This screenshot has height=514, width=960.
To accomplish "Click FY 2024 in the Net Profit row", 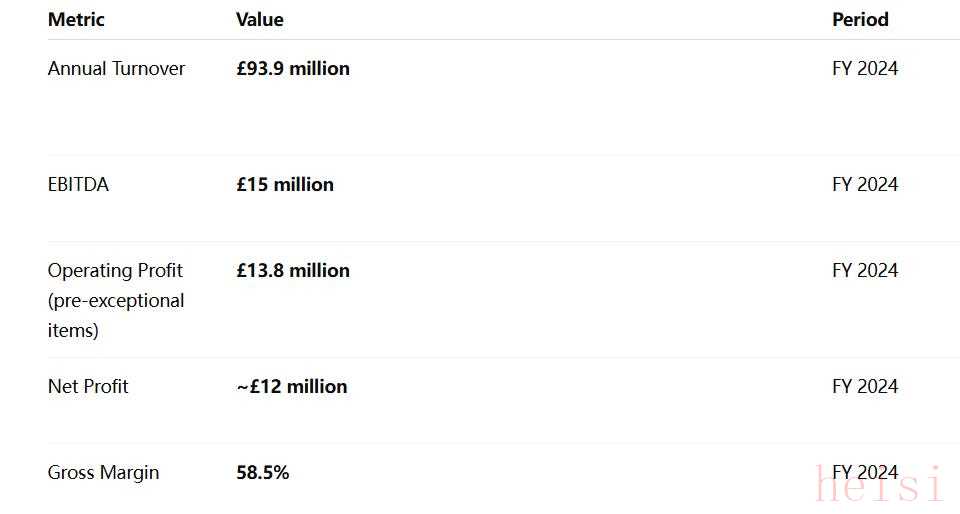I will pos(865,386).
